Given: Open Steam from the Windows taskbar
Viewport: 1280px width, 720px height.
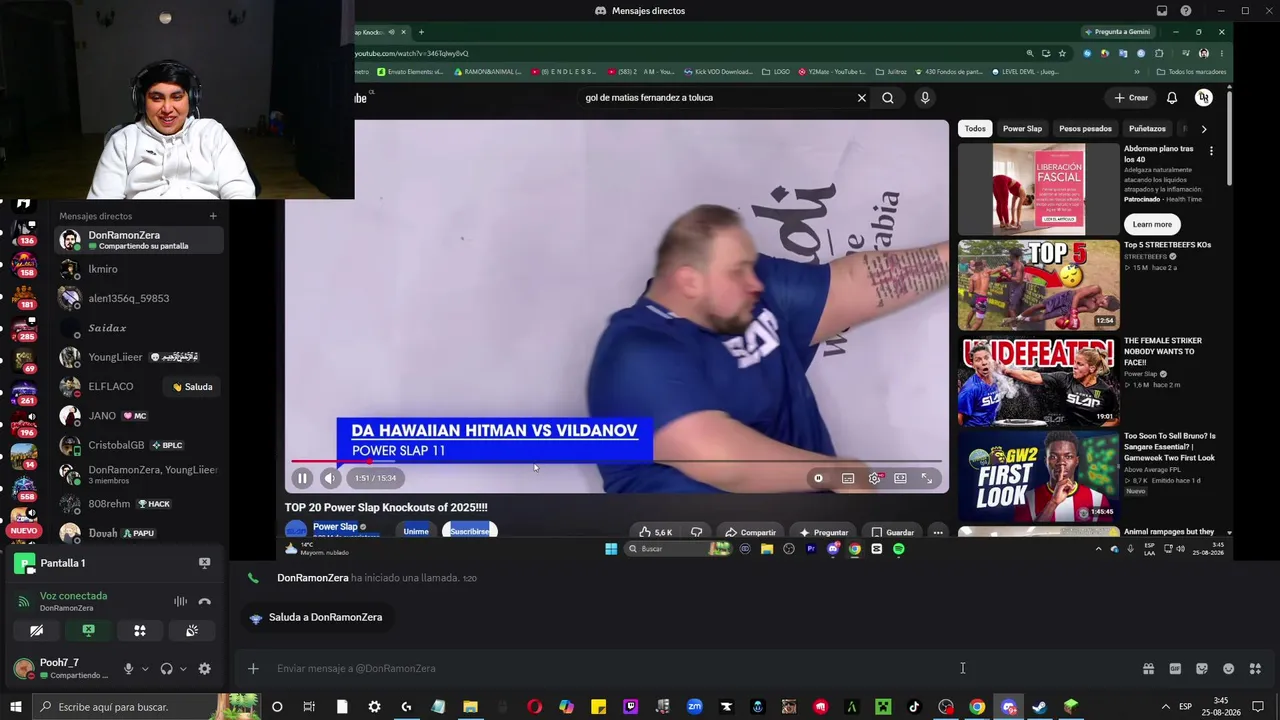Looking at the screenshot, I should (1039, 707).
